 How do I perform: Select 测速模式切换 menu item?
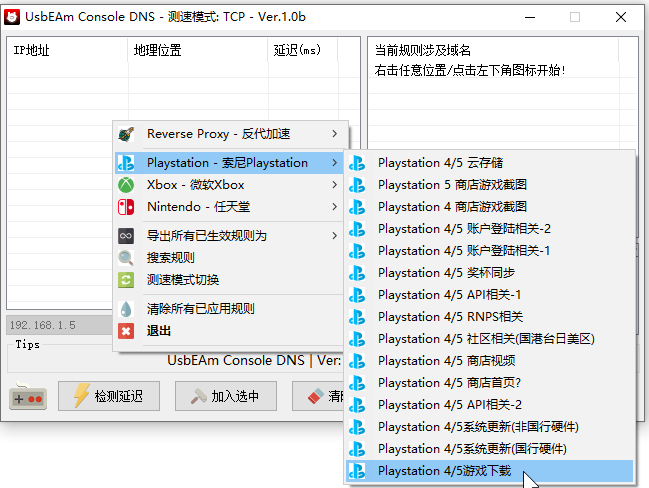(229, 280)
